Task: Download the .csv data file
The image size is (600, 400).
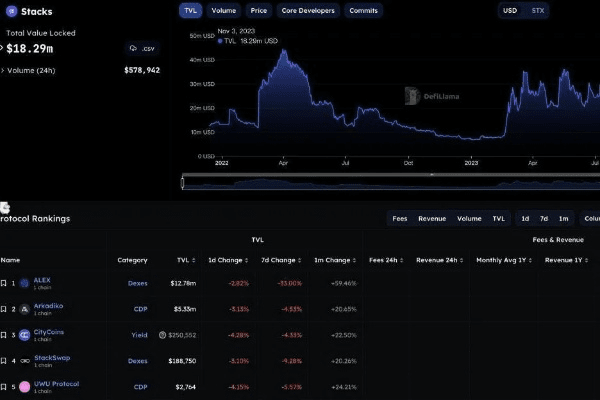Action: tap(143, 48)
